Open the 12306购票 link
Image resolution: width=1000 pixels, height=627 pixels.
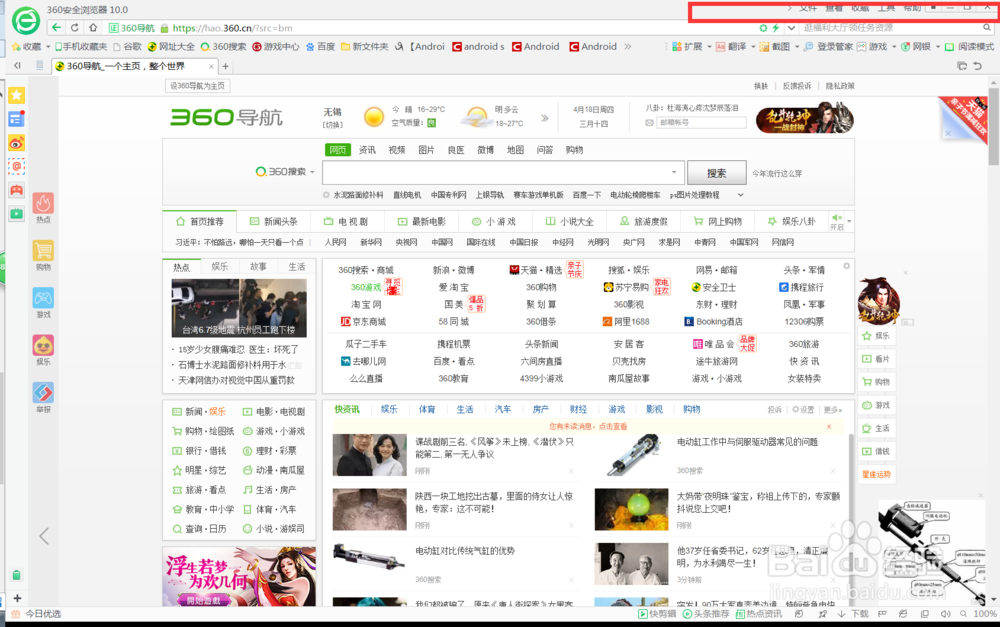click(x=804, y=322)
